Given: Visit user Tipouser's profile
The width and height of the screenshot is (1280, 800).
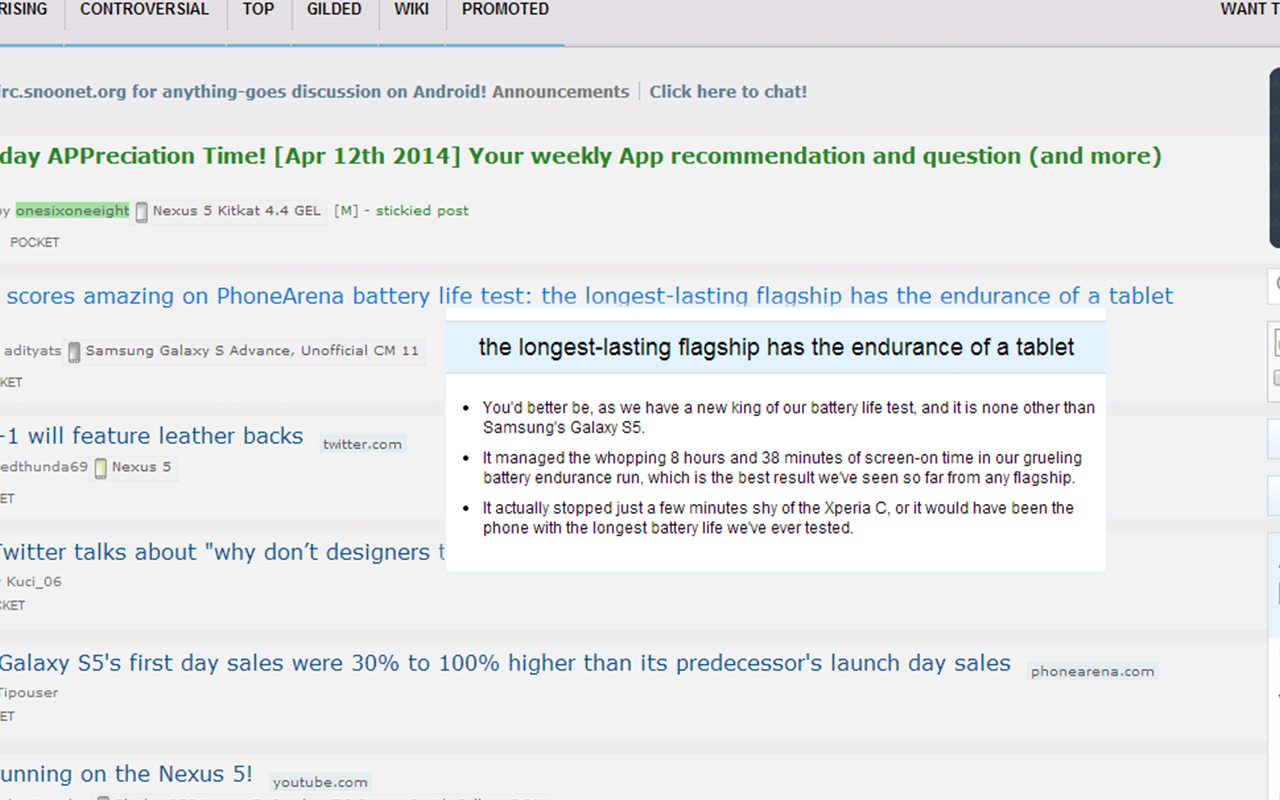Looking at the screenshot, I should (29, 693).
